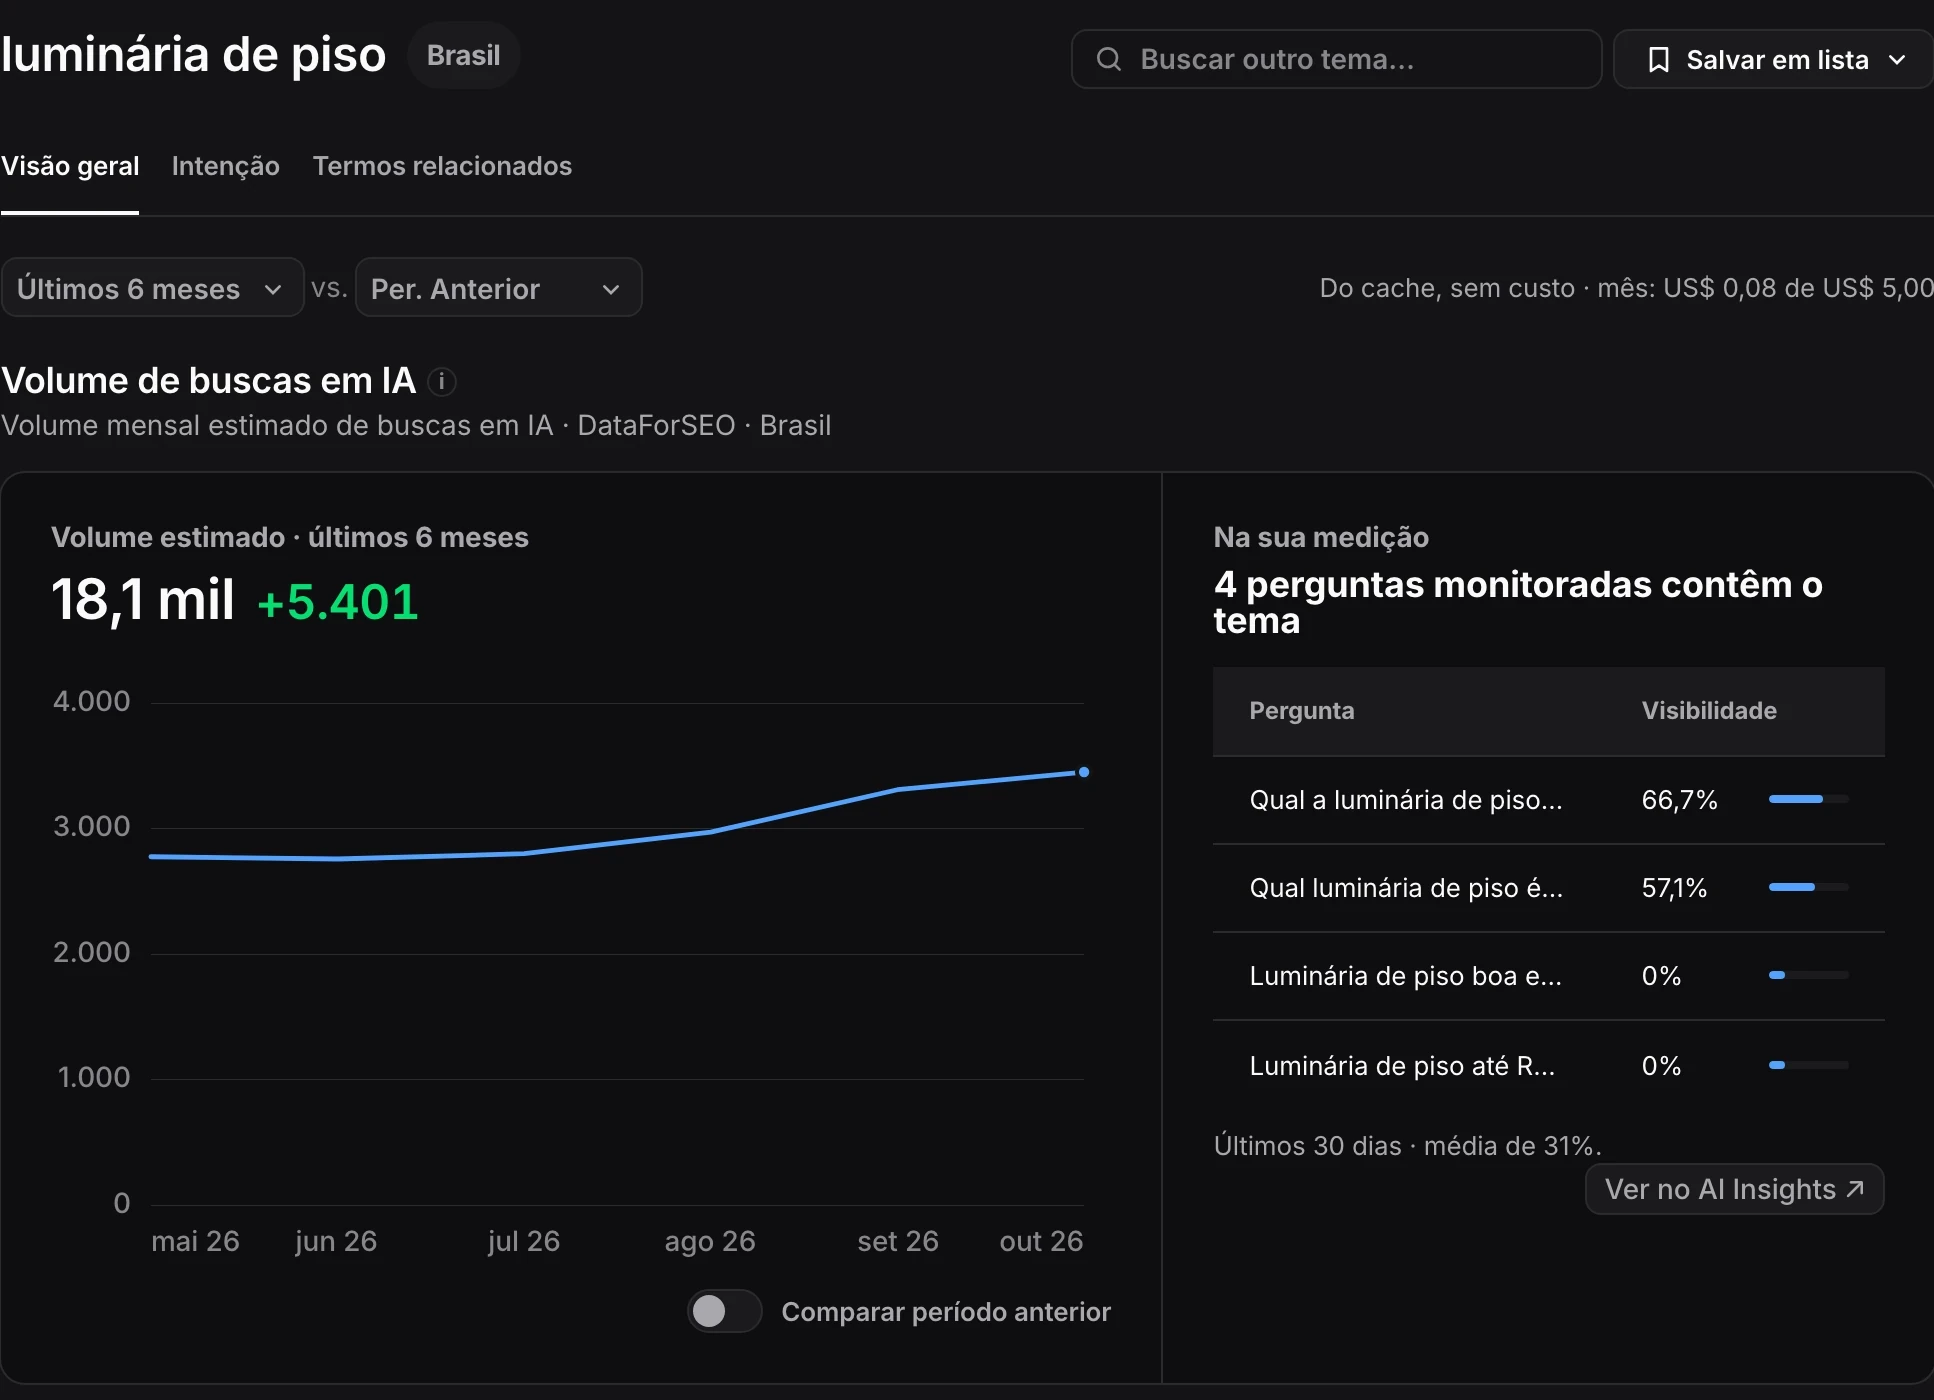Click the set 26 axis label
Screen dimensions: 1934x1400
(898, 1241)
